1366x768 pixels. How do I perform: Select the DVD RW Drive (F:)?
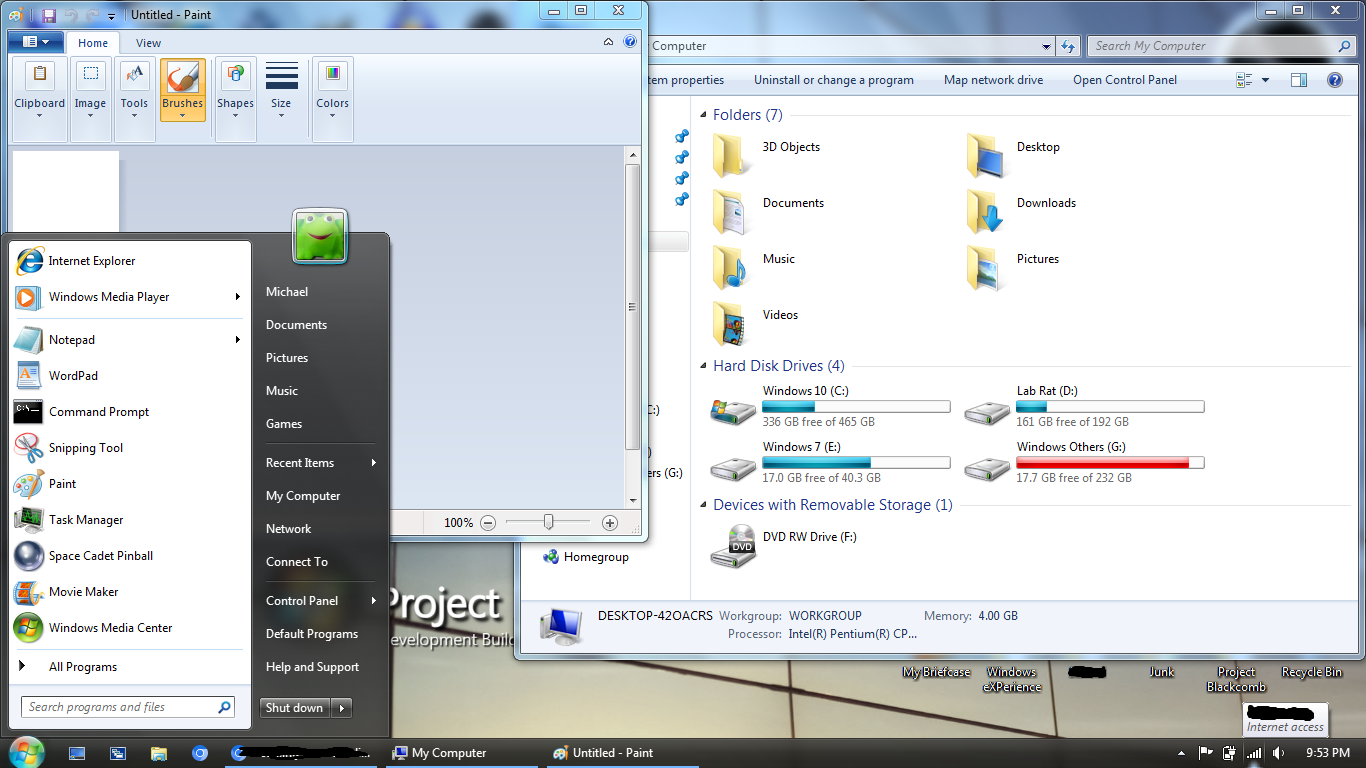785,546
